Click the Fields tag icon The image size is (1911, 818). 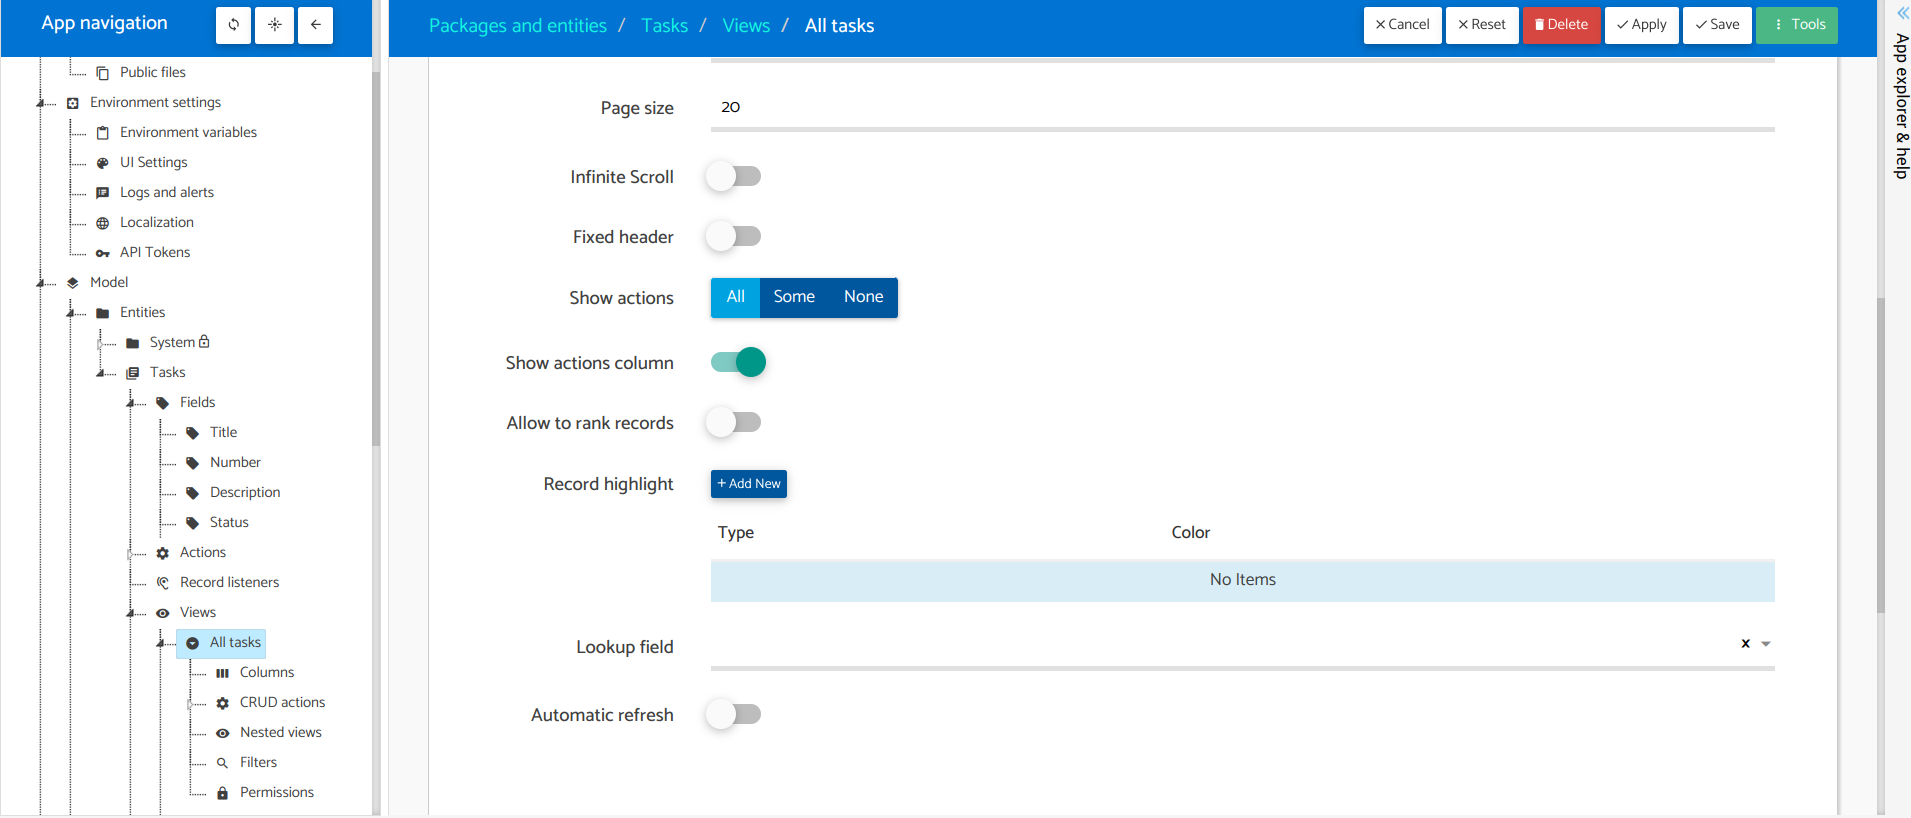pyautogui.click(x=162, y=403)
